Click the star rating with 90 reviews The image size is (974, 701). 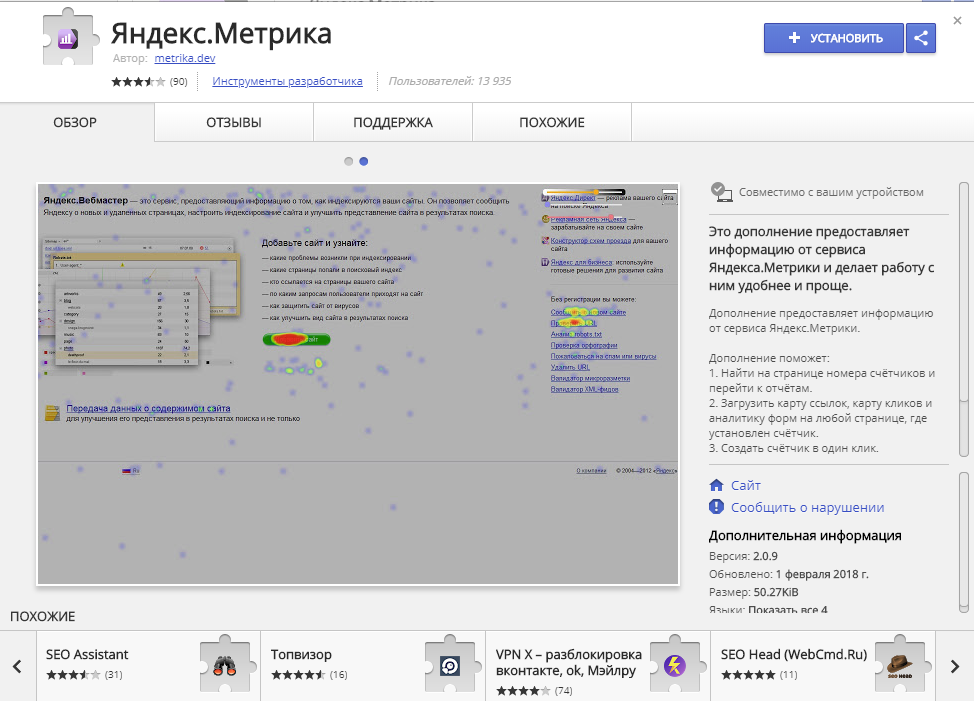coord(149,81)
